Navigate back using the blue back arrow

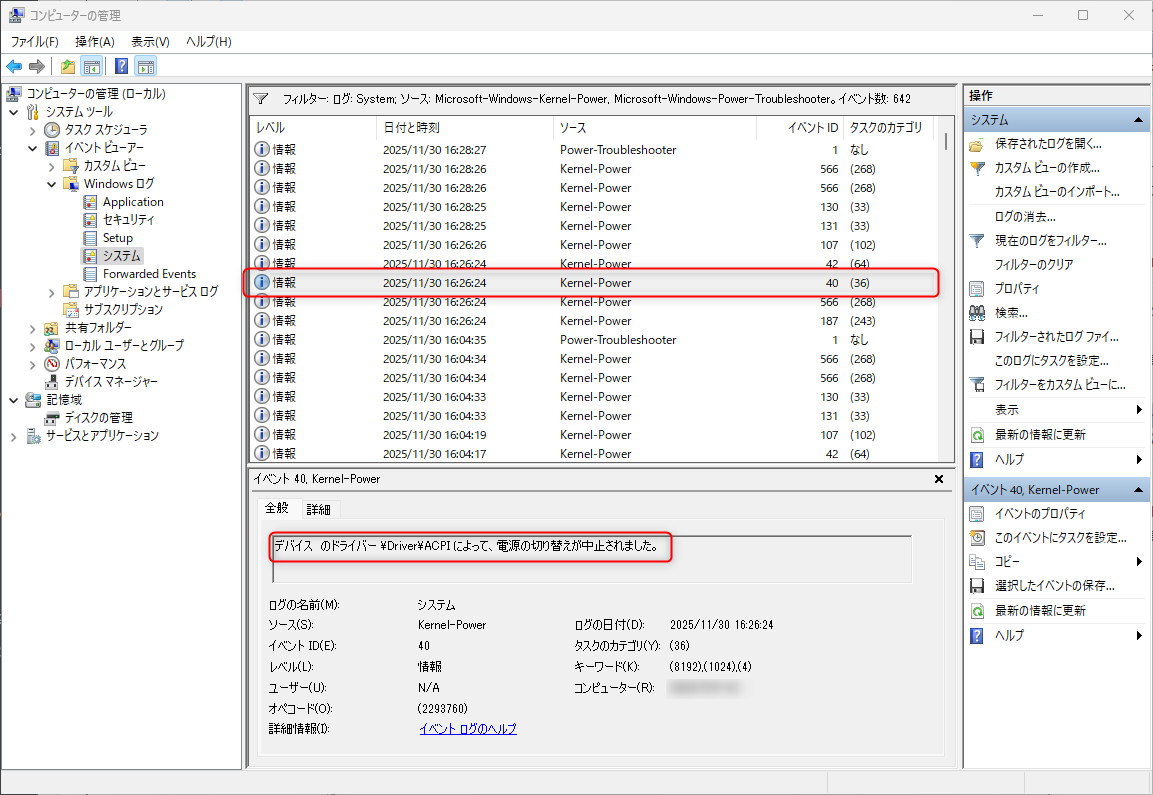(x=13, y=66)
